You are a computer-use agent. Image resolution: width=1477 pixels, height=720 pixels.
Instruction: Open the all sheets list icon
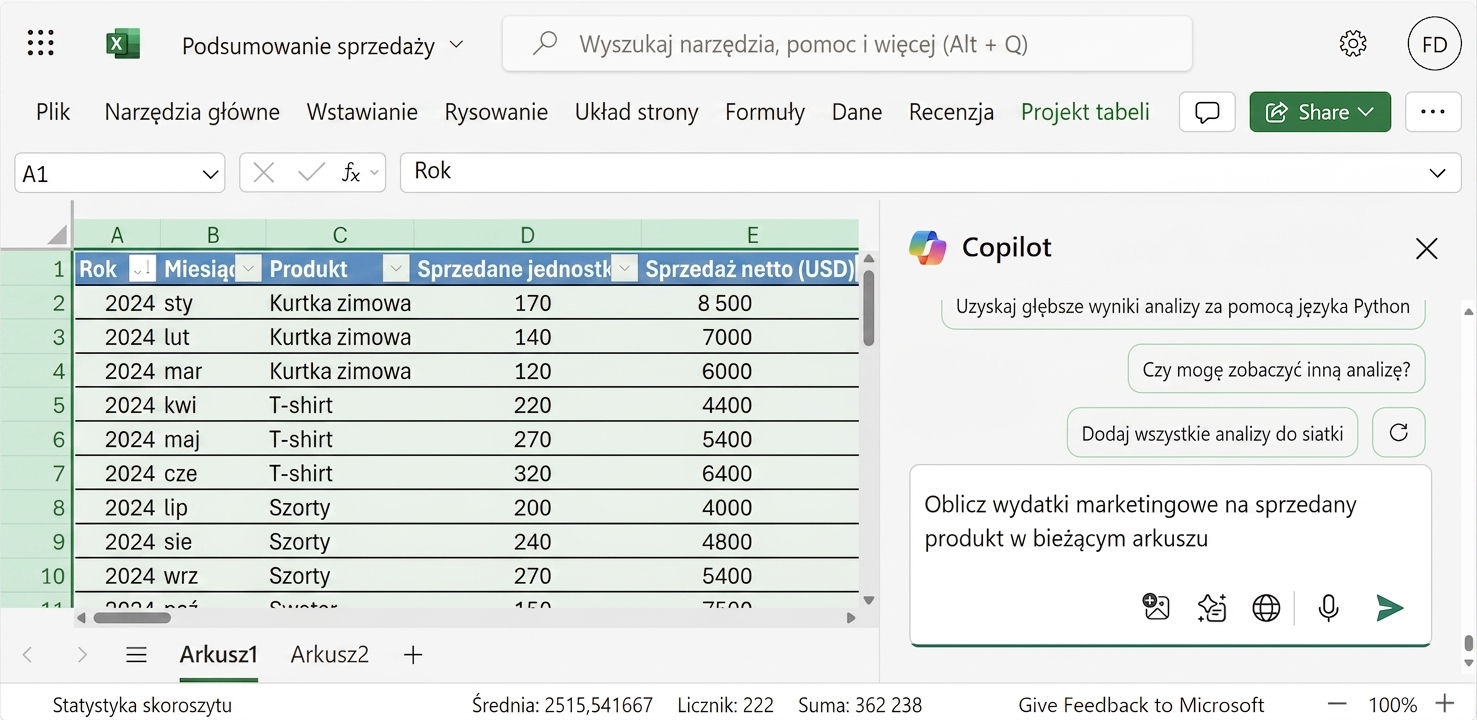137,655
